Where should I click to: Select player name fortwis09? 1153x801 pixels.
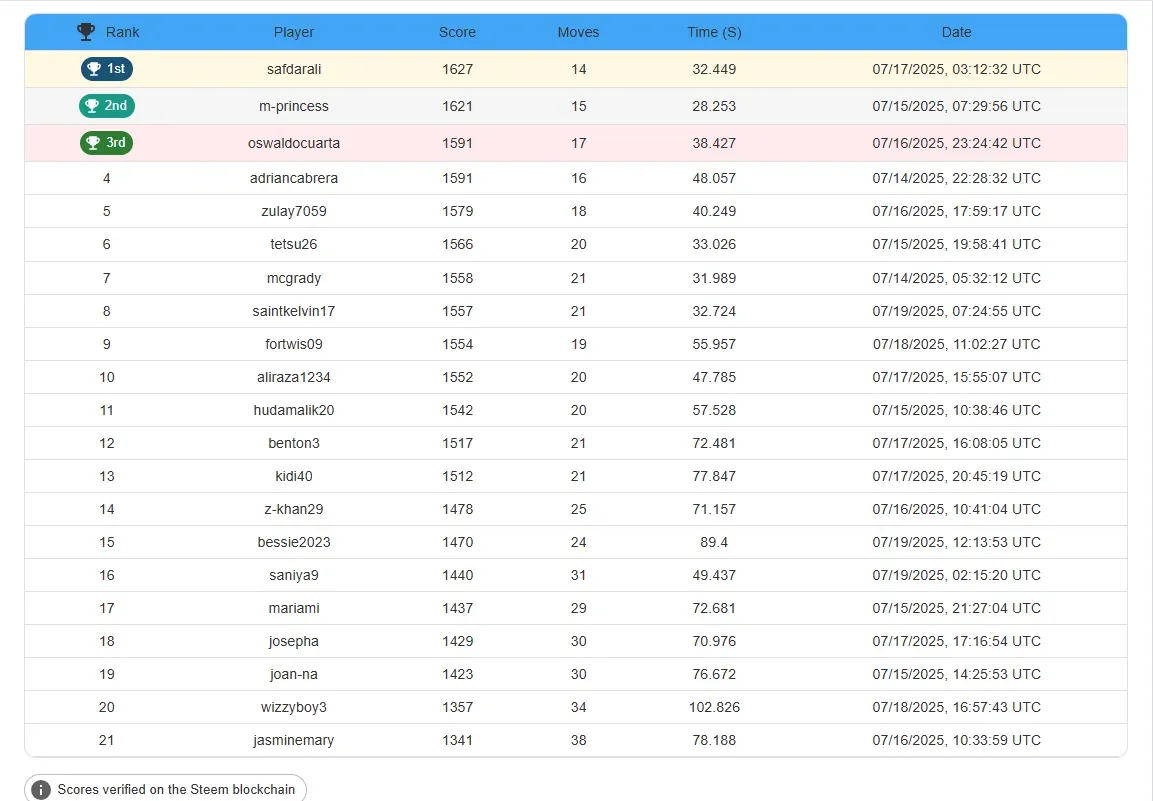click(293, 344)
